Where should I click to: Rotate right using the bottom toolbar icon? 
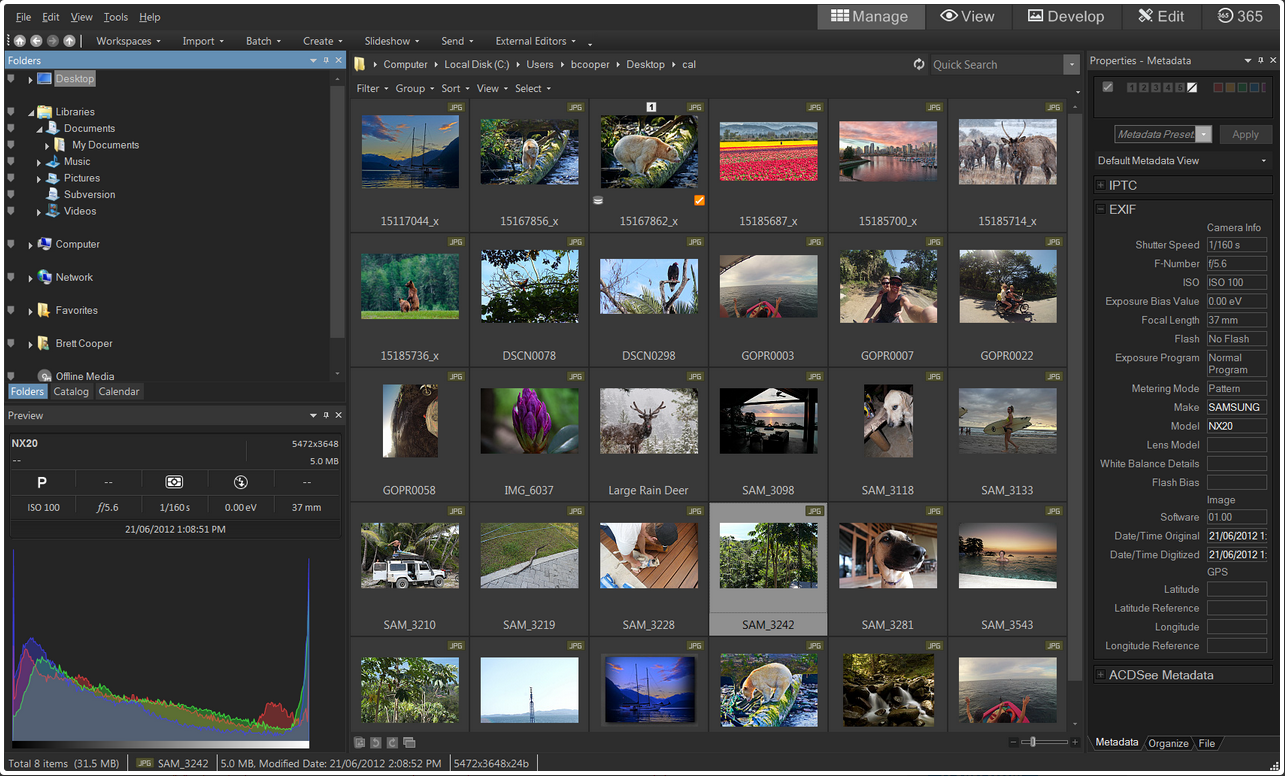coord(392,742)
